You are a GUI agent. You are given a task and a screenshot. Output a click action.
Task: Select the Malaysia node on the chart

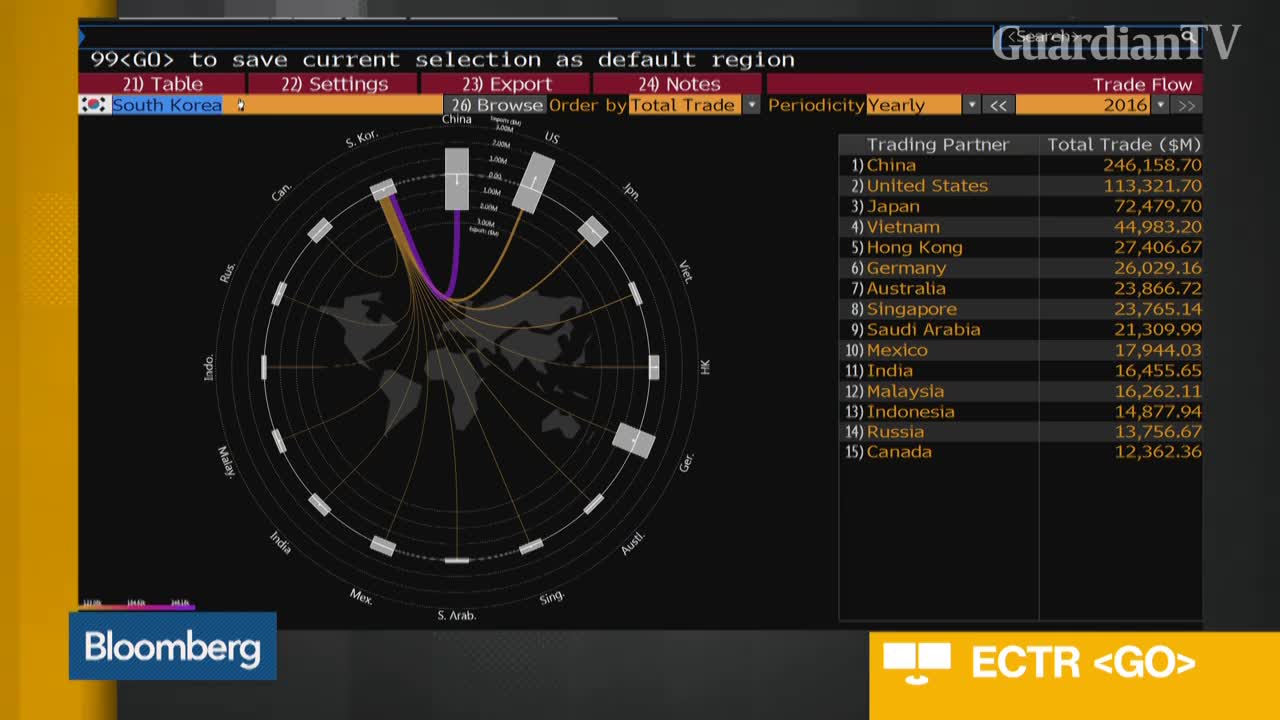278,441
